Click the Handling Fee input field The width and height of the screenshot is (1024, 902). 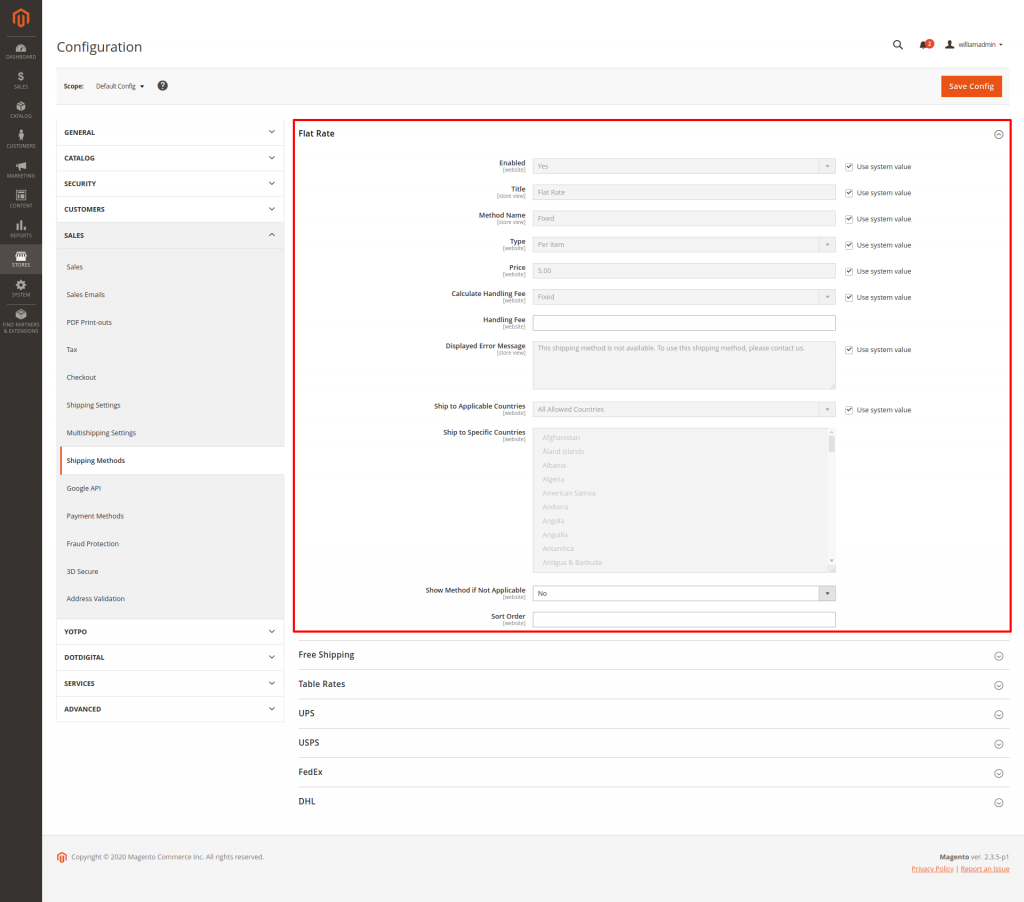click(683, 323)
